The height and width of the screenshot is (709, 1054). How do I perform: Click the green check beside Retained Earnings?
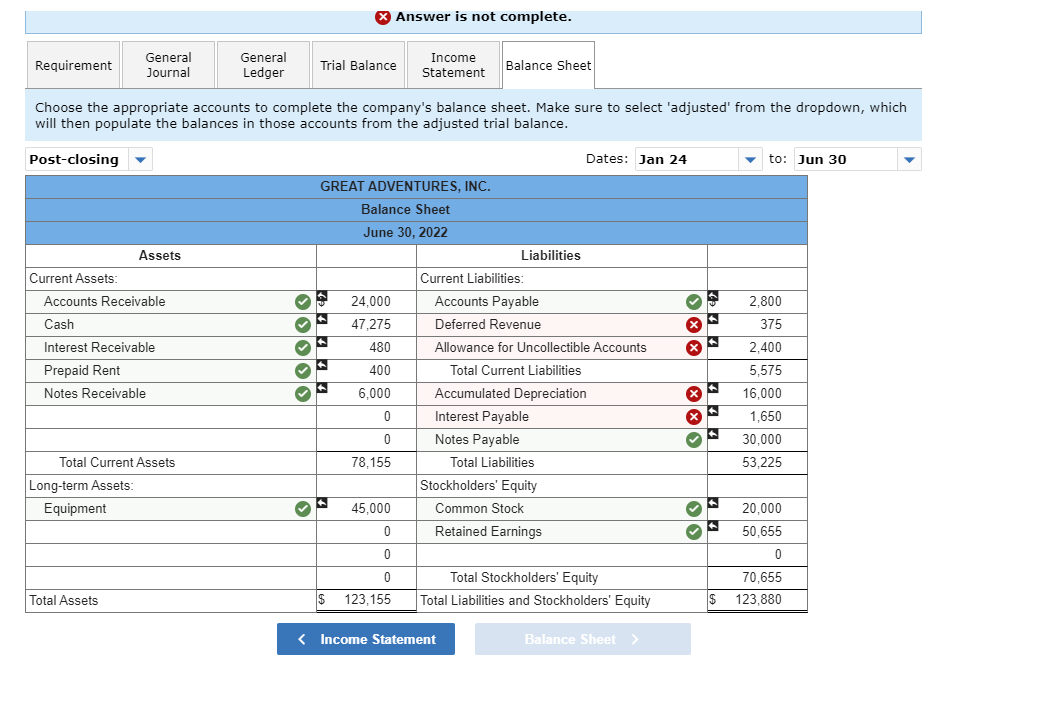[694, 532]
